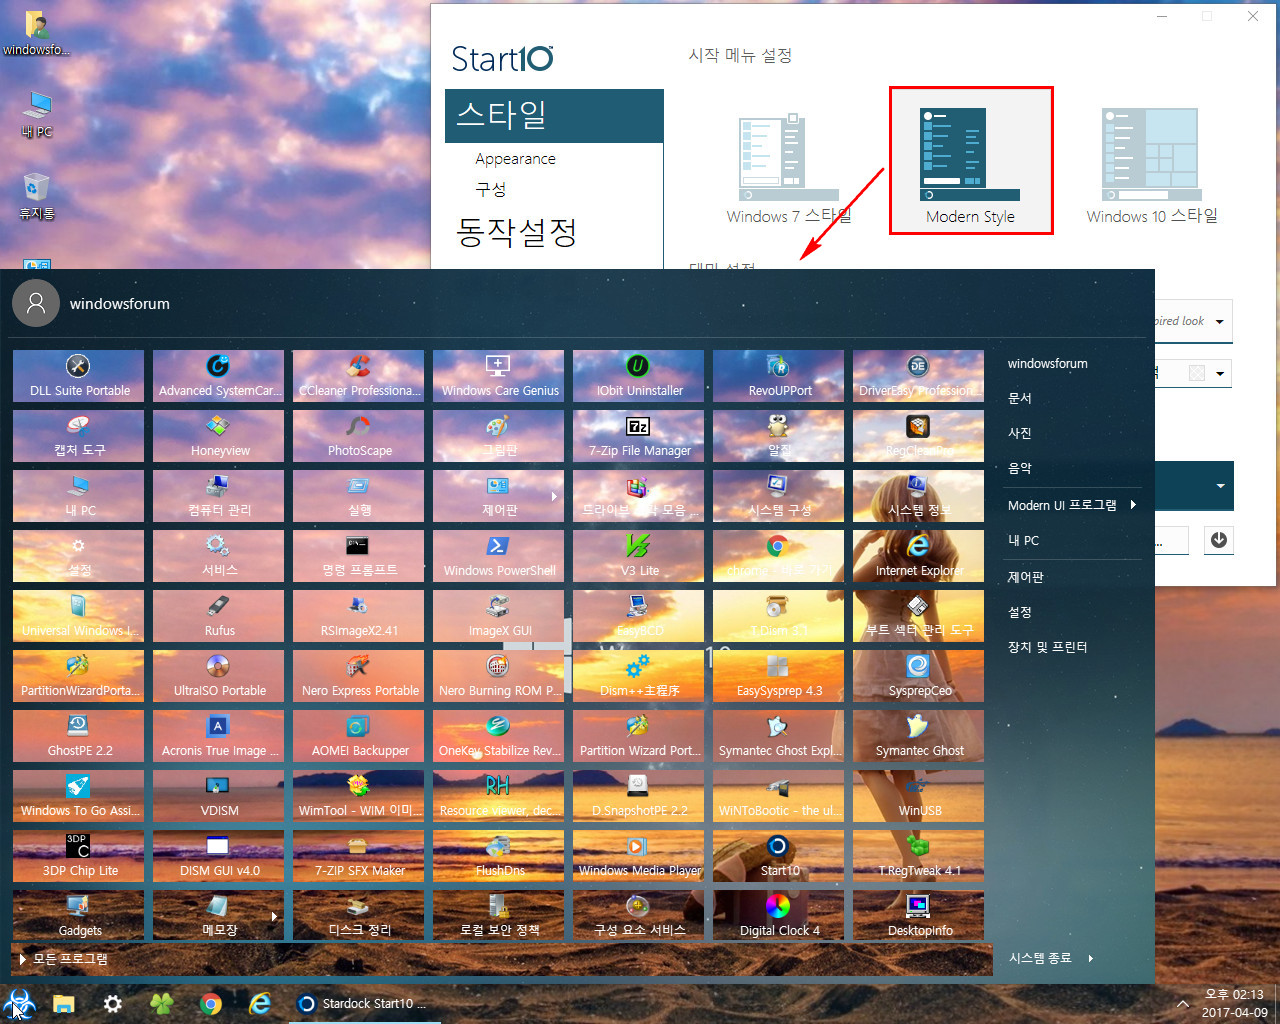Open V3 Lite tile
The image size is (1280, 1024).
pos(639,556)
